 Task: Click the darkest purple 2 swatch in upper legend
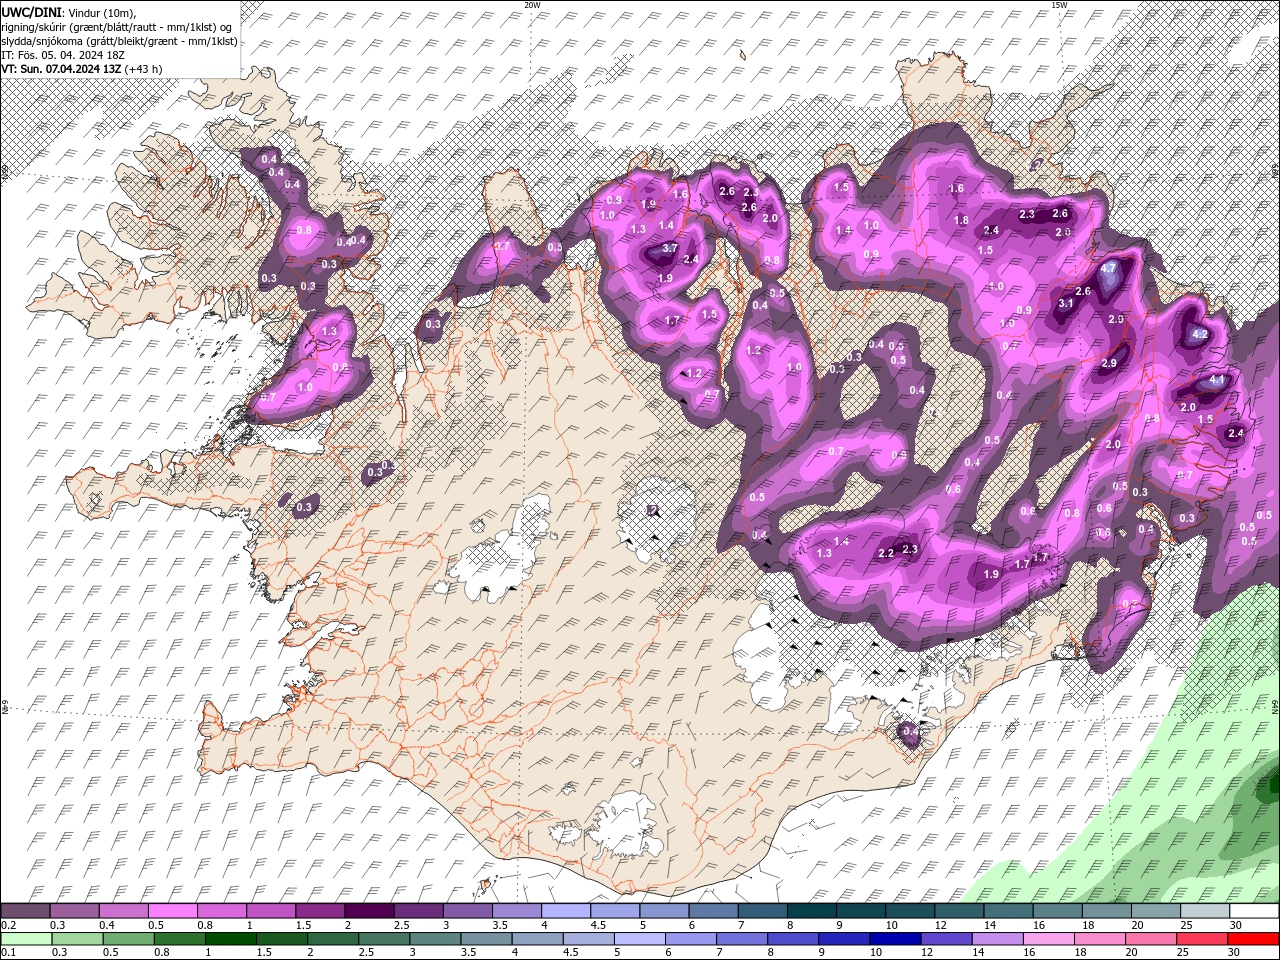click(369, 911)
